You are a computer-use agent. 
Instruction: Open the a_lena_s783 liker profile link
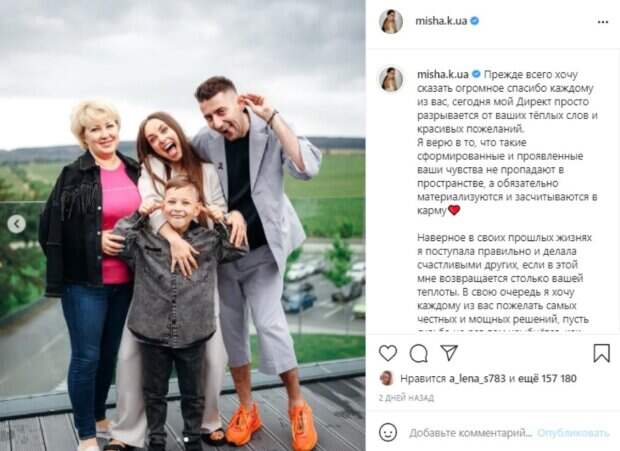477,379
